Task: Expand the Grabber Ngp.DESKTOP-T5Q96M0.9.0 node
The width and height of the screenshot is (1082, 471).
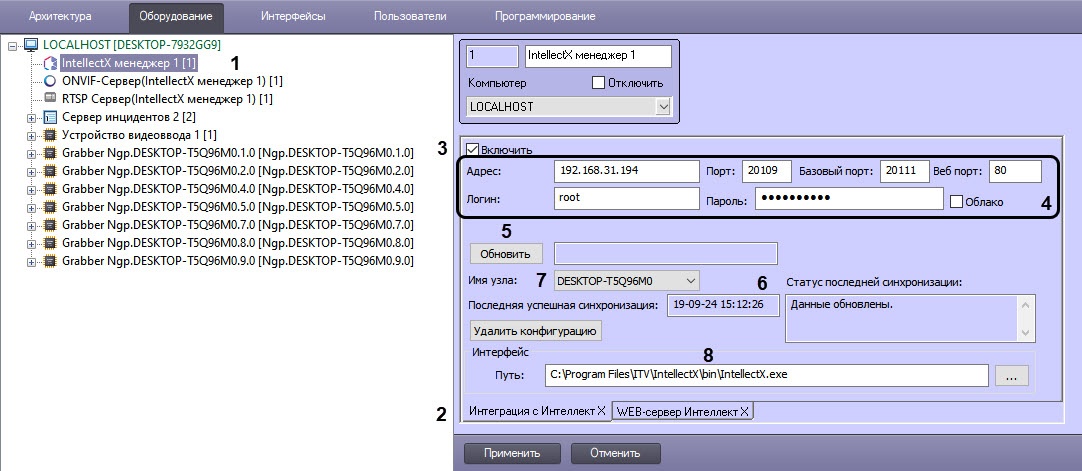Action: click(x=31, y=261)
